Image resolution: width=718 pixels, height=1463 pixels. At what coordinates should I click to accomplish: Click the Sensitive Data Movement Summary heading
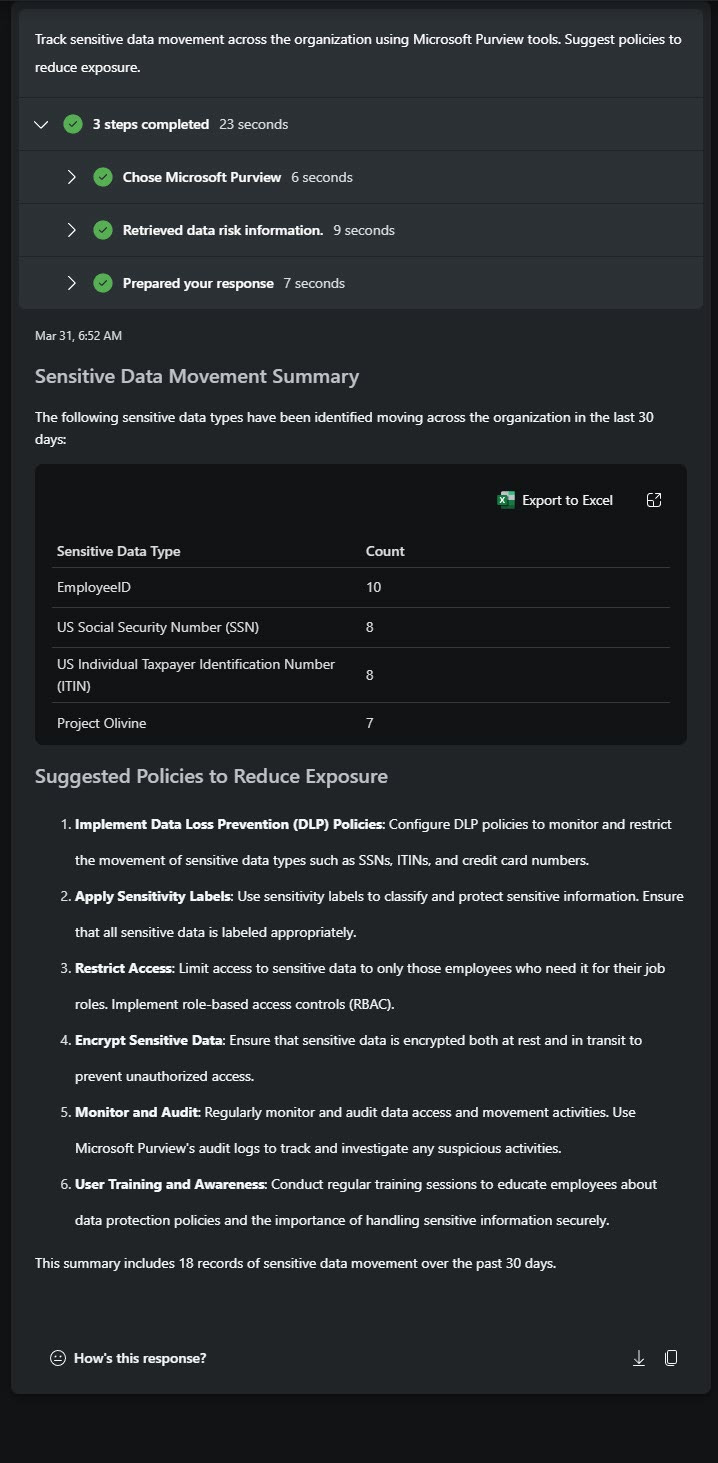click(x=197, y=377)
